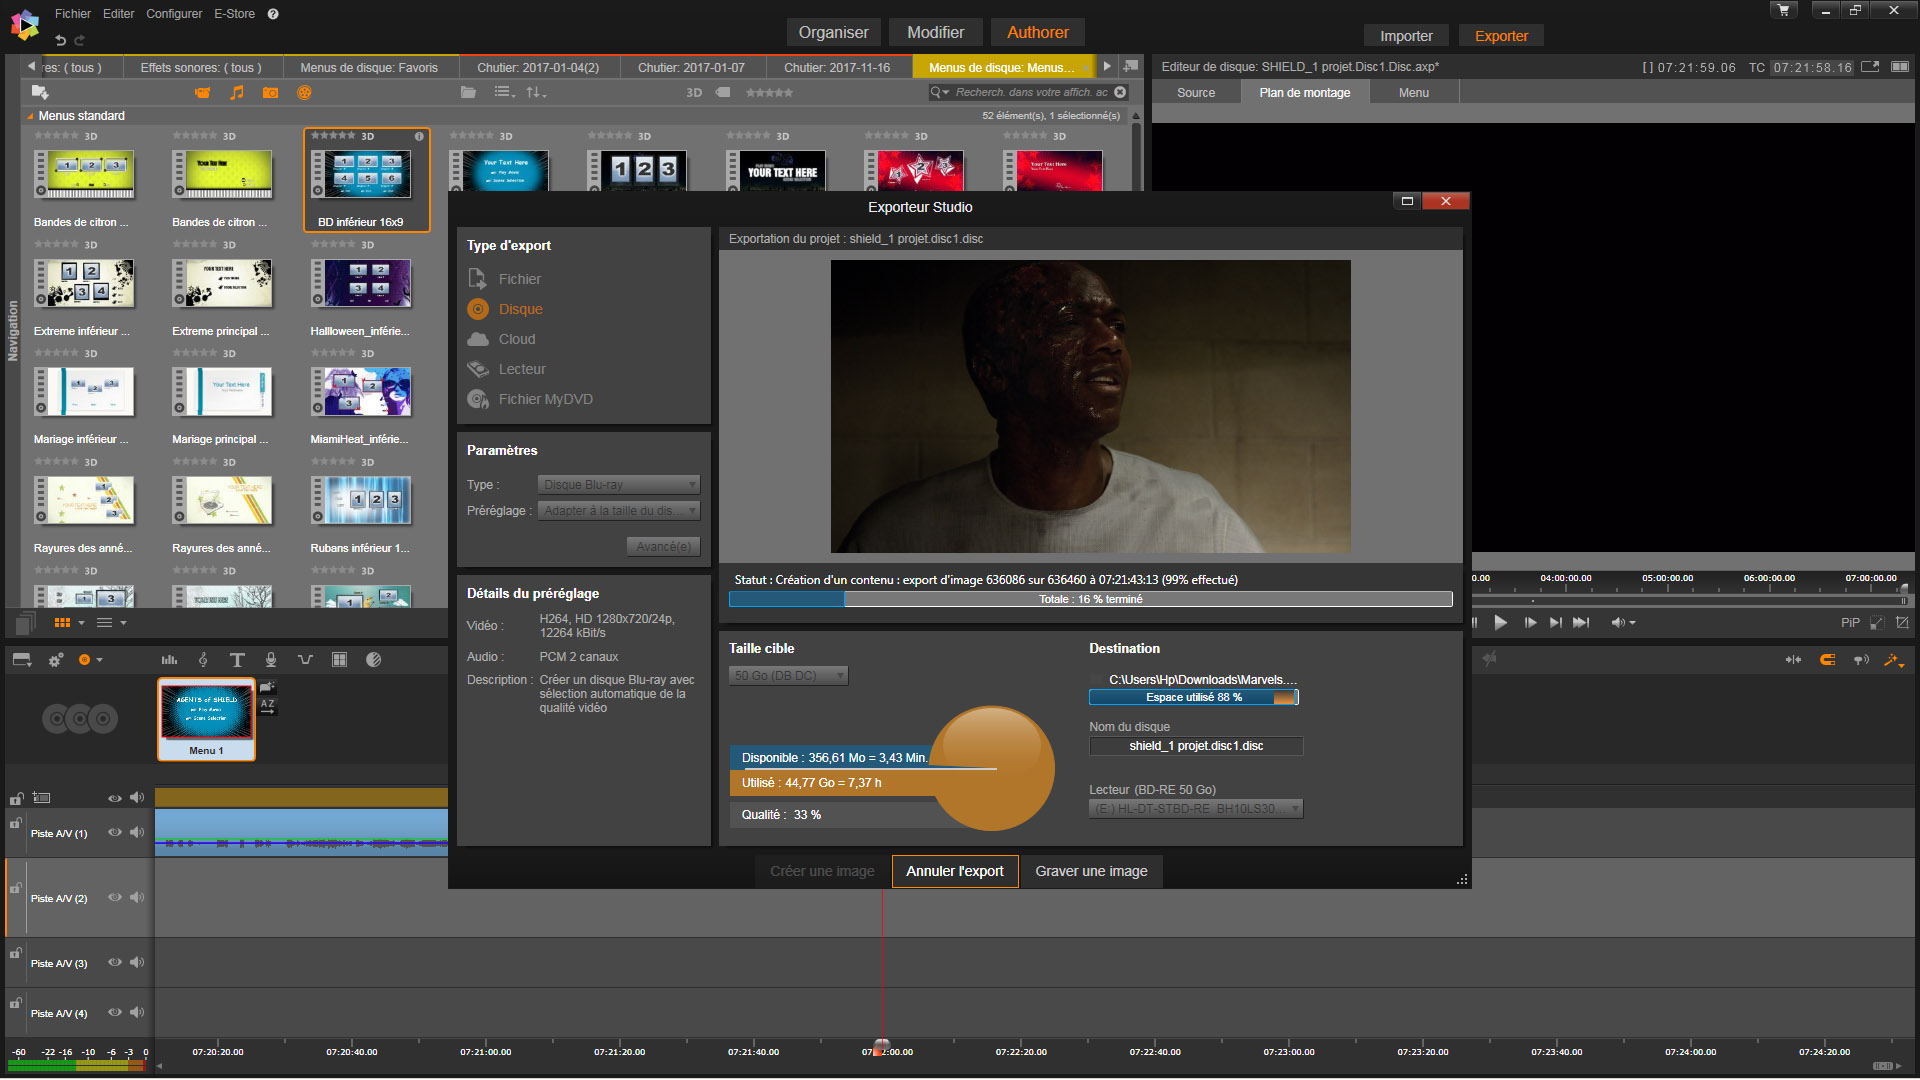Select Disque export type
The image size is (1920, 1080).
pos(505,309)
